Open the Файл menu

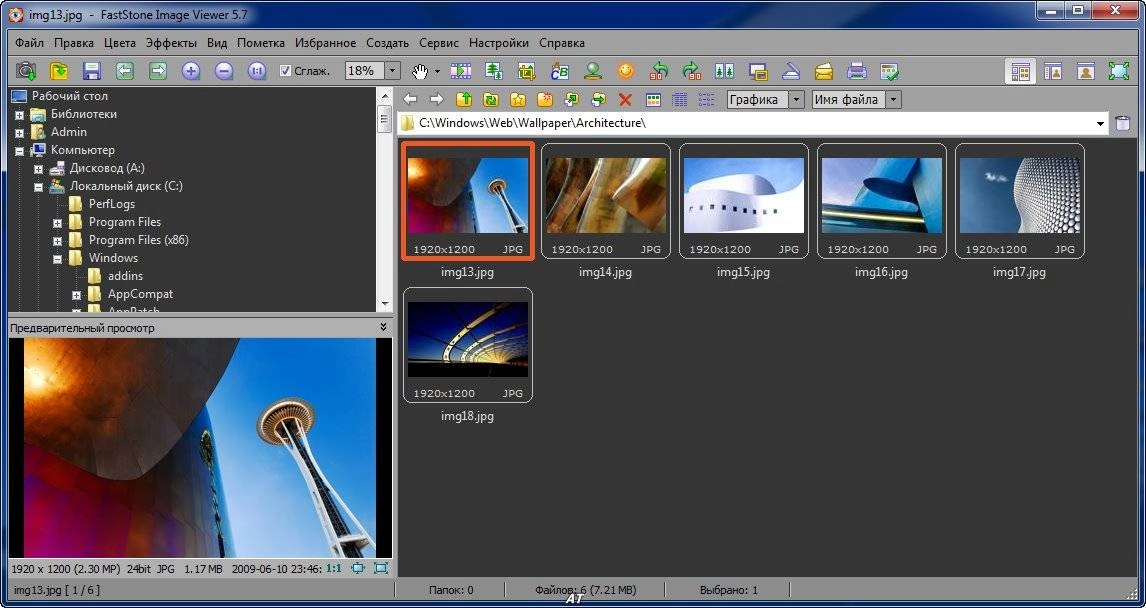pos(29,43)
